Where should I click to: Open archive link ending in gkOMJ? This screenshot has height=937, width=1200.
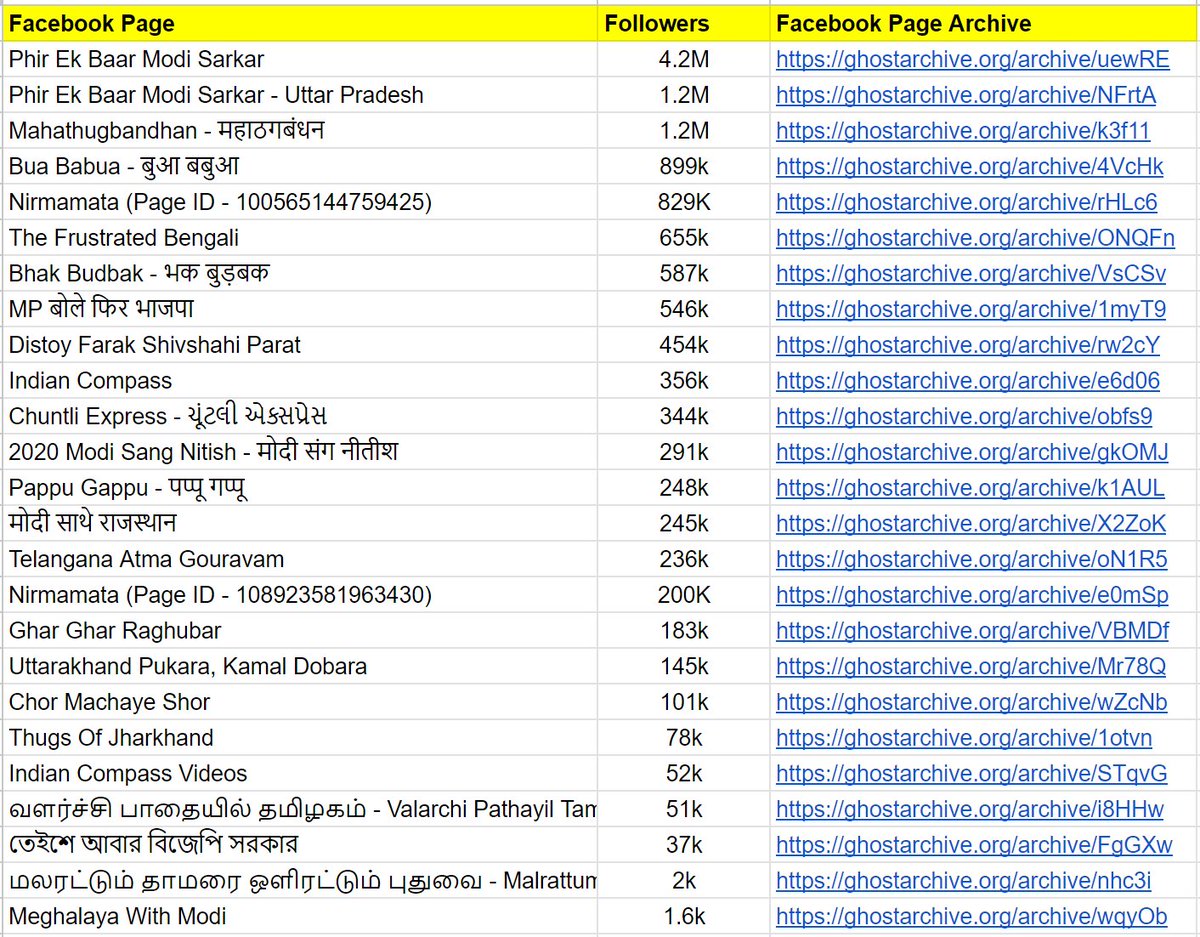pyautogui.click(x=972, y=452)
